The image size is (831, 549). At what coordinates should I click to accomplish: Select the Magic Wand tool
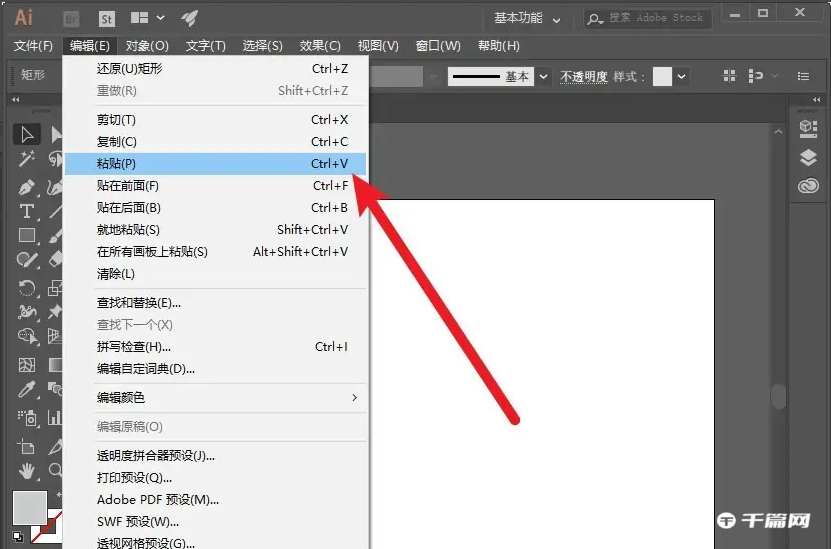point(26,158)
